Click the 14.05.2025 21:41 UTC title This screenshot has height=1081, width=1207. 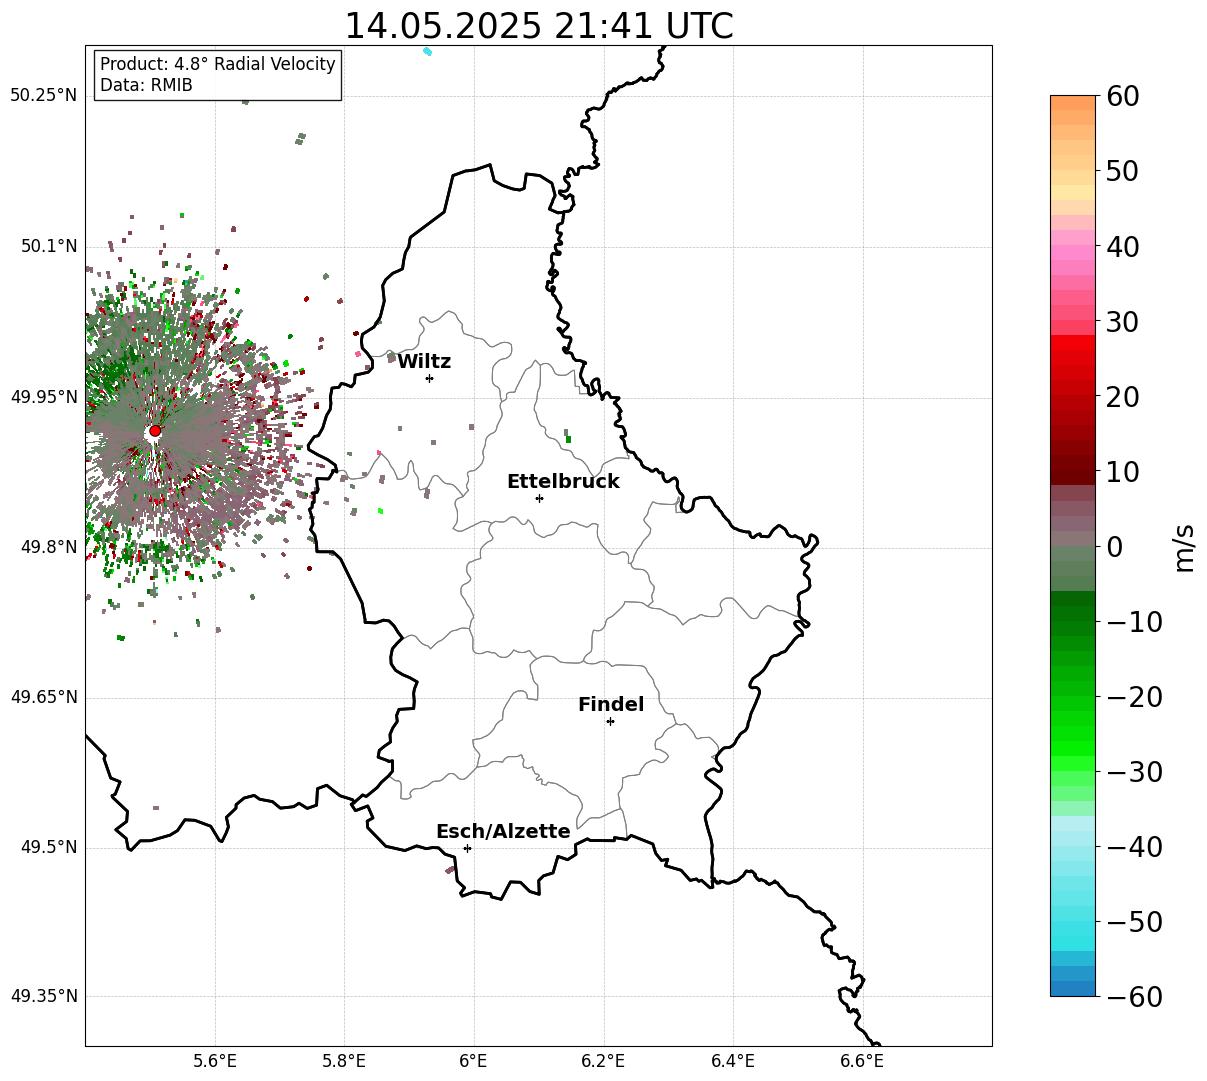click(539, 25)
